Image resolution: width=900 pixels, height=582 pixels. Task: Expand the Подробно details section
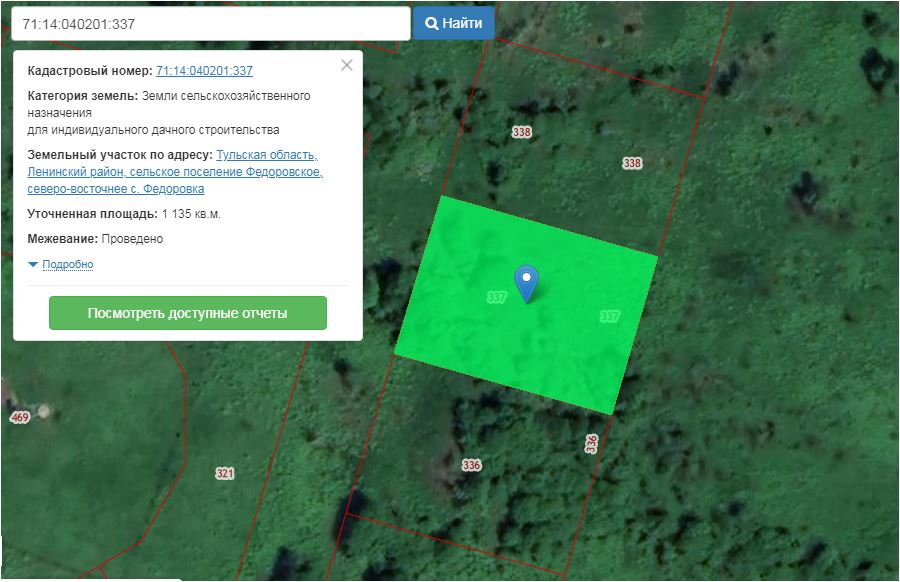(67, 264)
